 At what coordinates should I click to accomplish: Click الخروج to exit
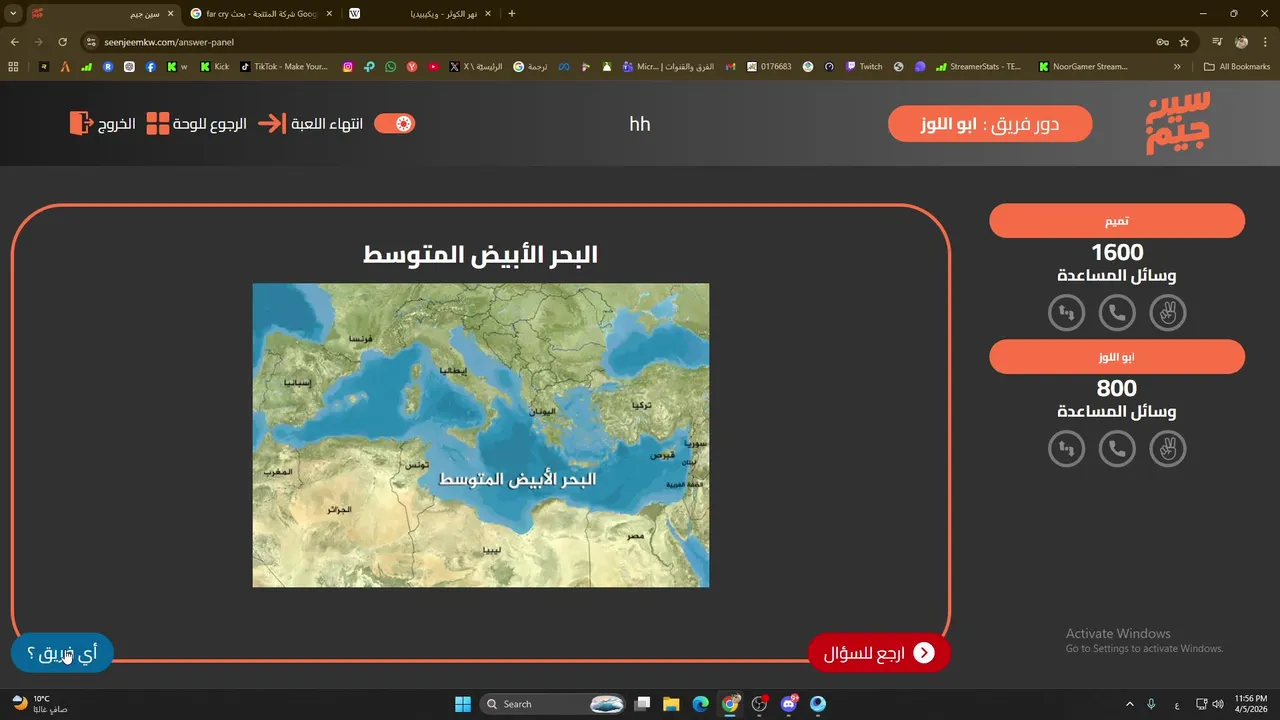click(102, 124)
